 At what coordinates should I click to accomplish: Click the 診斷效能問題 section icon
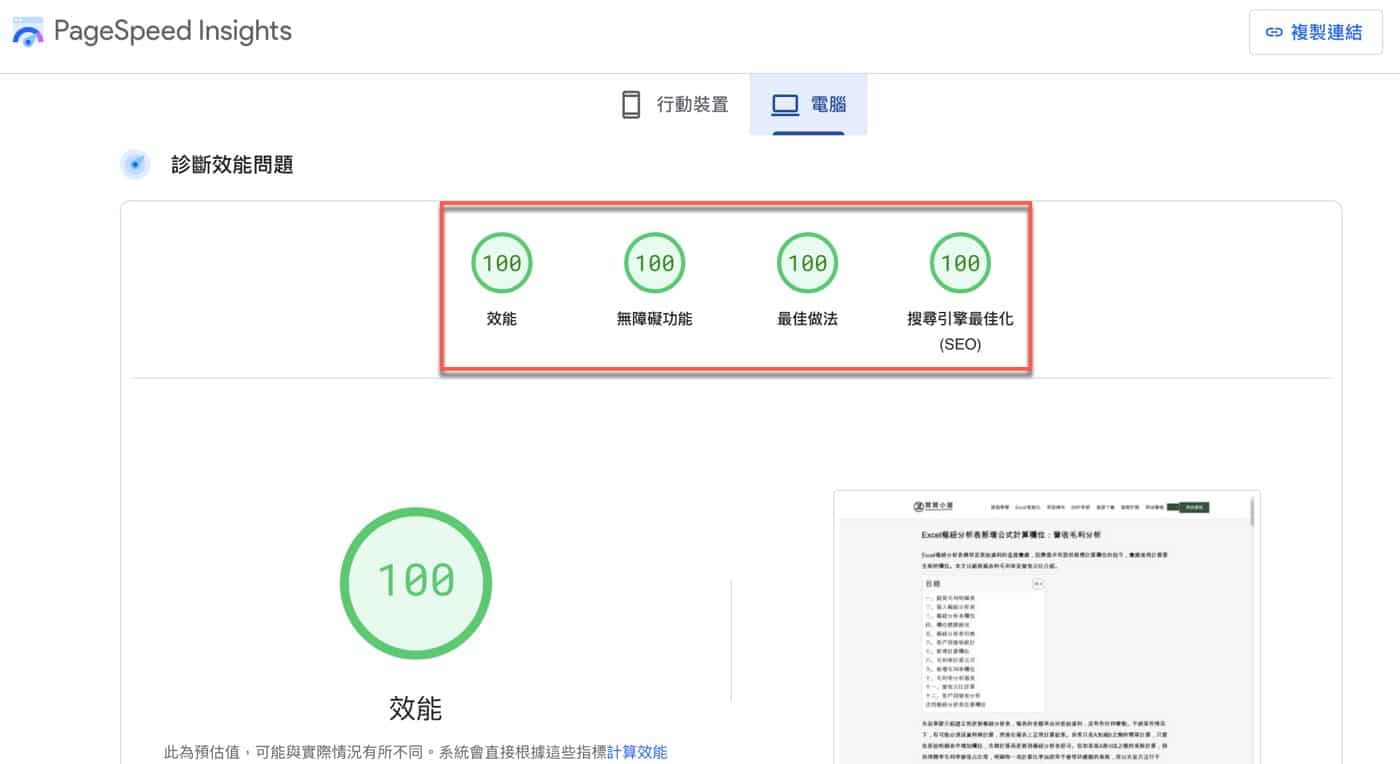(135, 164)
